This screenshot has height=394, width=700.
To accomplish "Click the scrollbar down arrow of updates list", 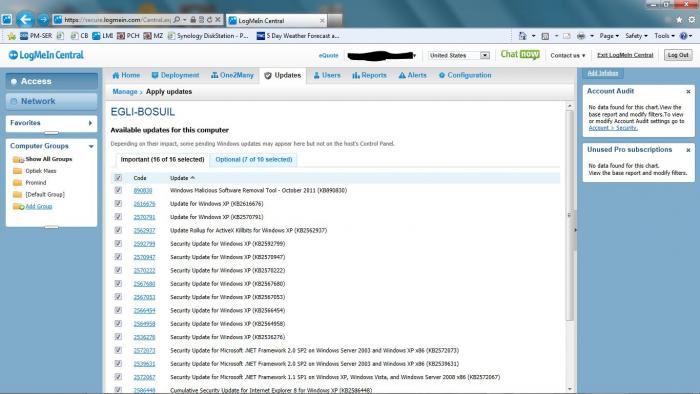I will click(570, 389).
